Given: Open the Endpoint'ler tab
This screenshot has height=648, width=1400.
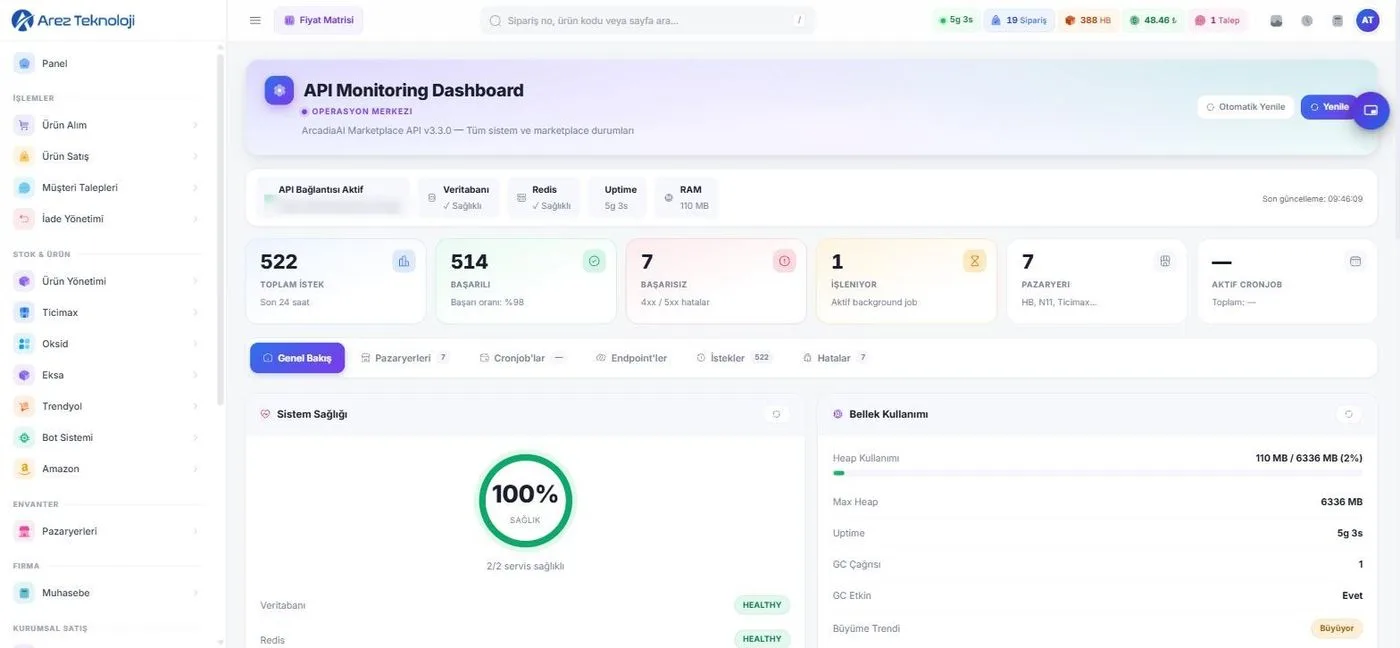Looking at the screenshot, I should (x=631, y=358).
